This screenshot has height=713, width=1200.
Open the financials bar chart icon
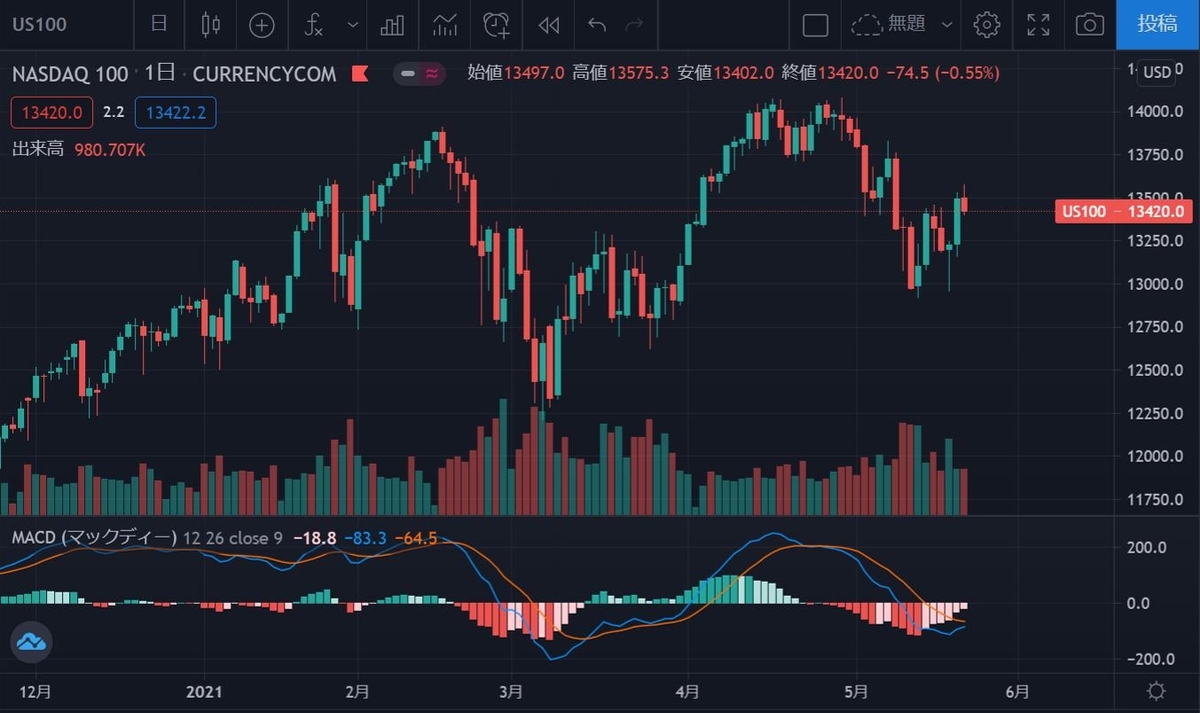click(392, 25)
